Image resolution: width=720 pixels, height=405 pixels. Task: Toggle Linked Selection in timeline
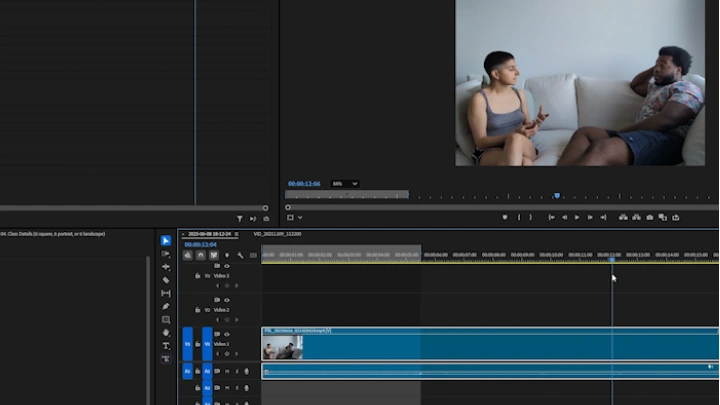coord(214,255)
